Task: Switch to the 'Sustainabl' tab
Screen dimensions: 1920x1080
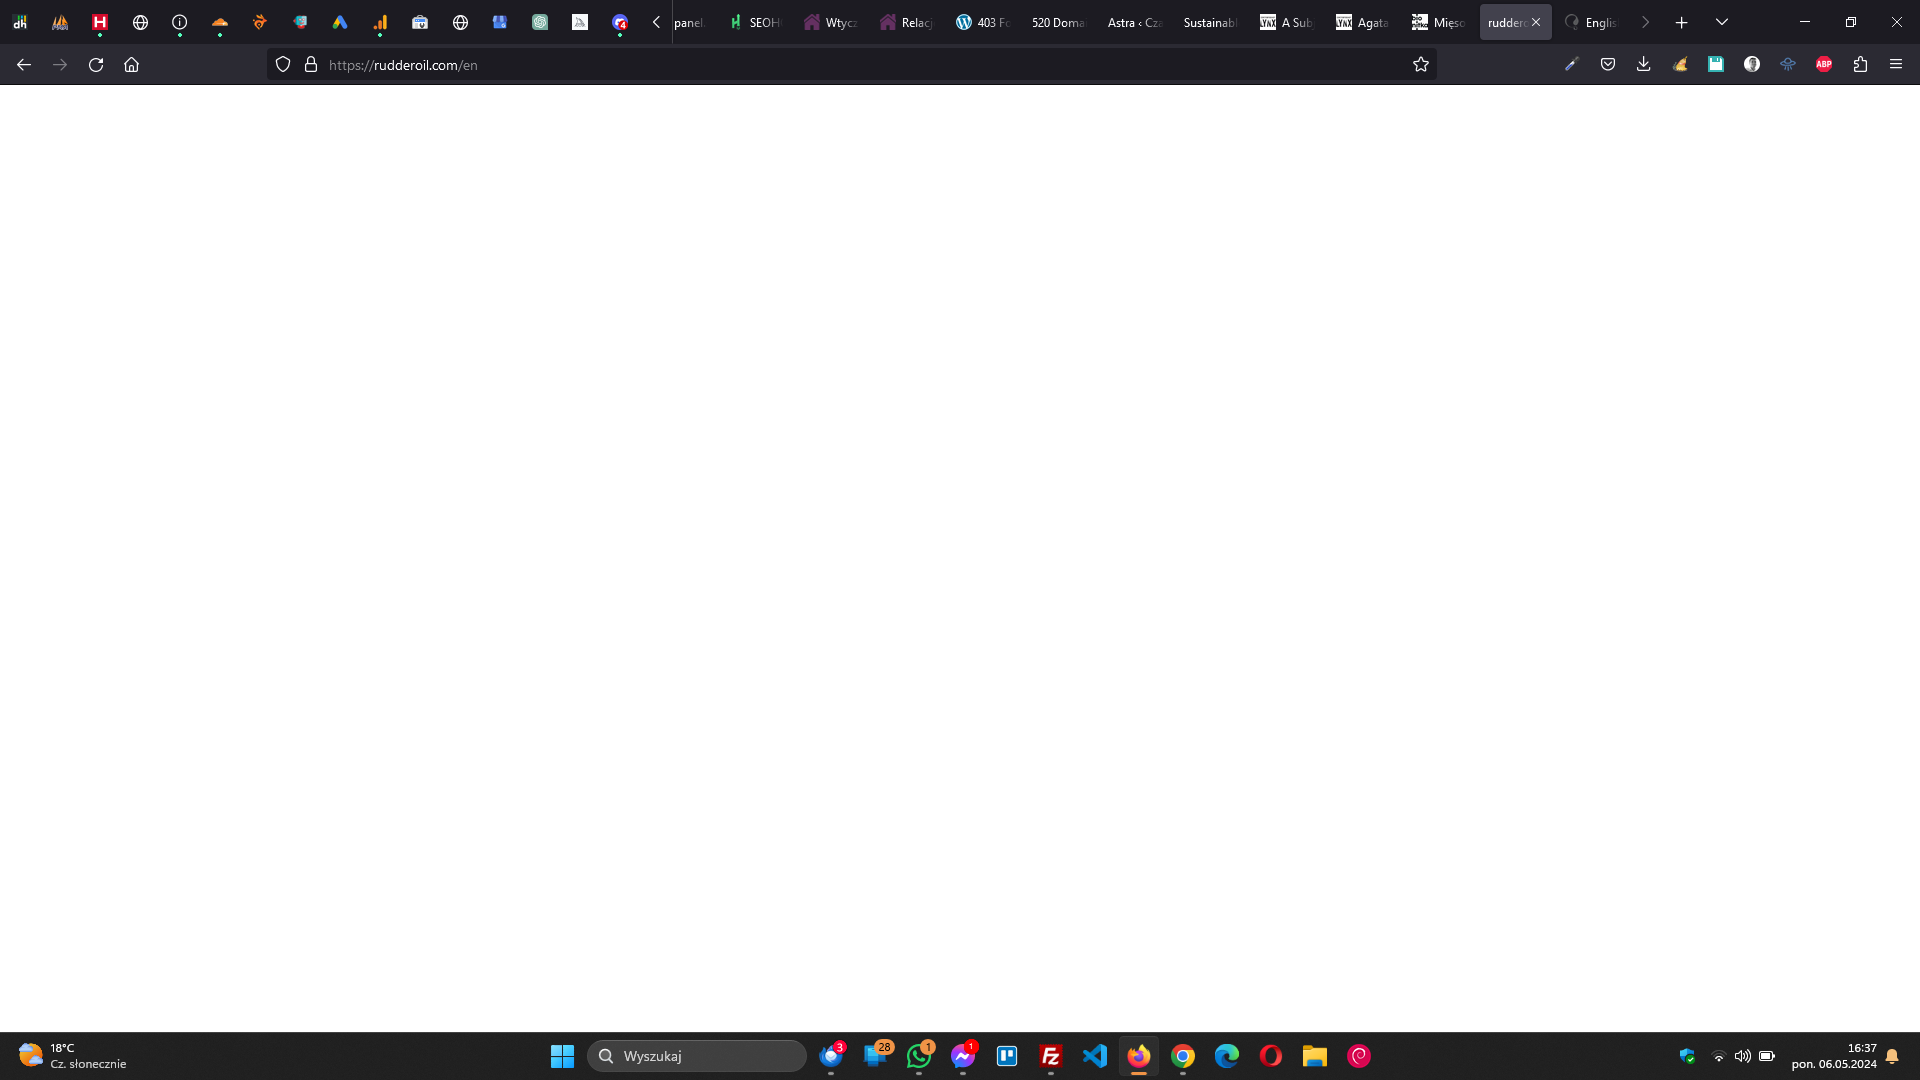Action: (x=1211, y=22)
